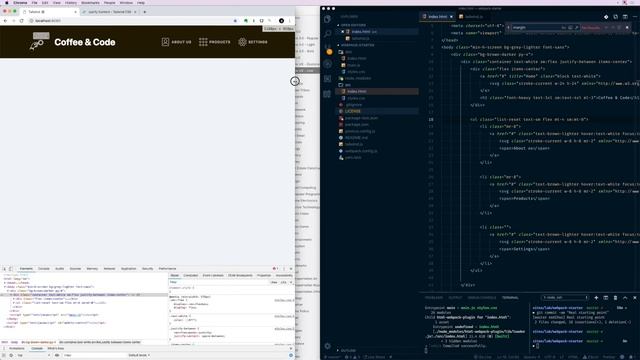Screen dimensions: 640x360
Task: Collapse the OPEN EDITORS section
Action: tap(352, 25)
